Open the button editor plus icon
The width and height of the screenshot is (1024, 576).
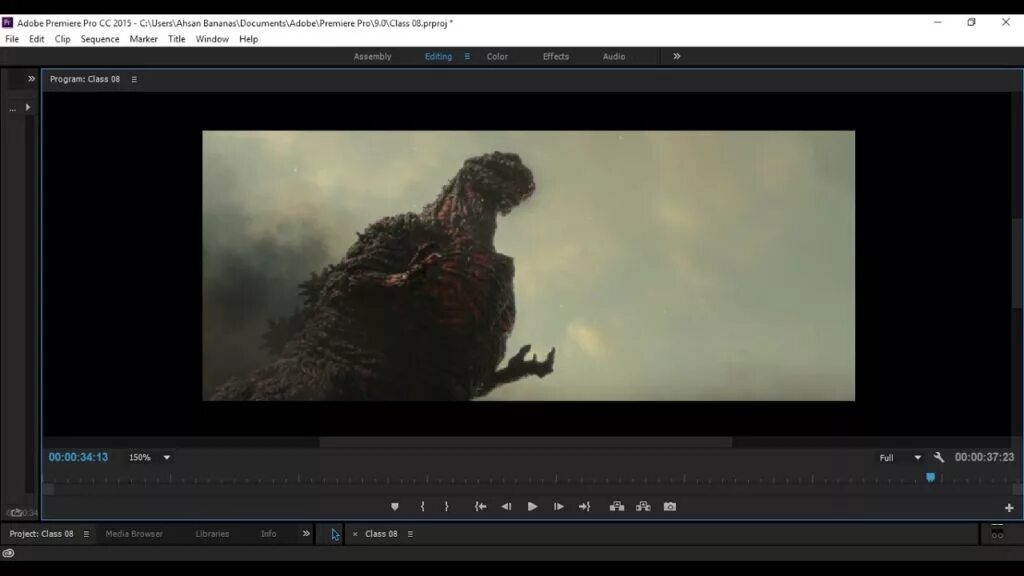coord(1009,508)
